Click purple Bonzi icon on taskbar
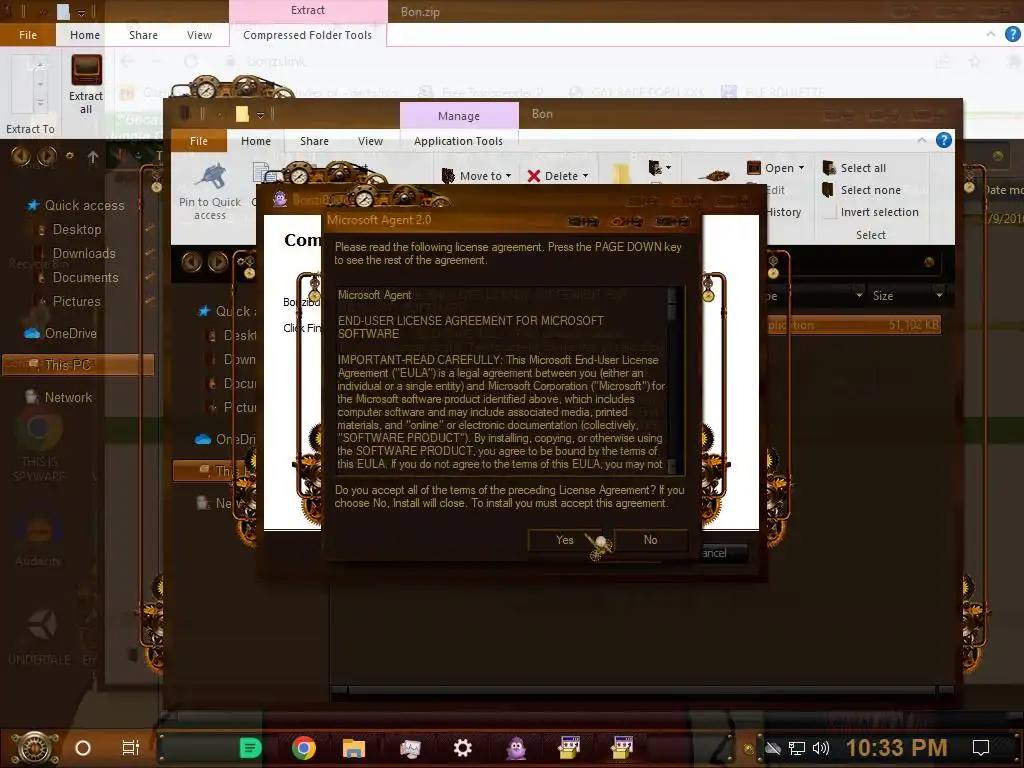 pyautogui.click(x=517, y=748)
